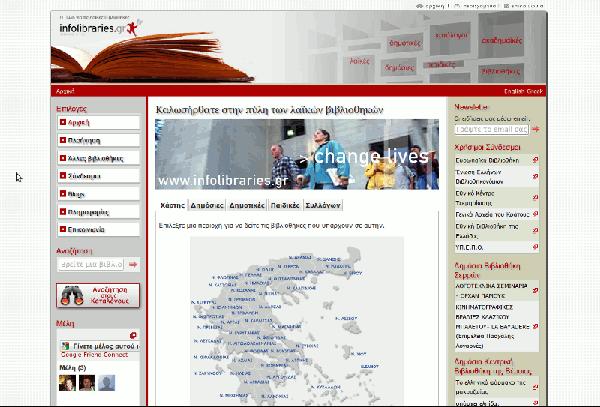Select Ν. ΛΑΡΙΣΑΣ on the map
600x407 pixels.
[270, 307]
